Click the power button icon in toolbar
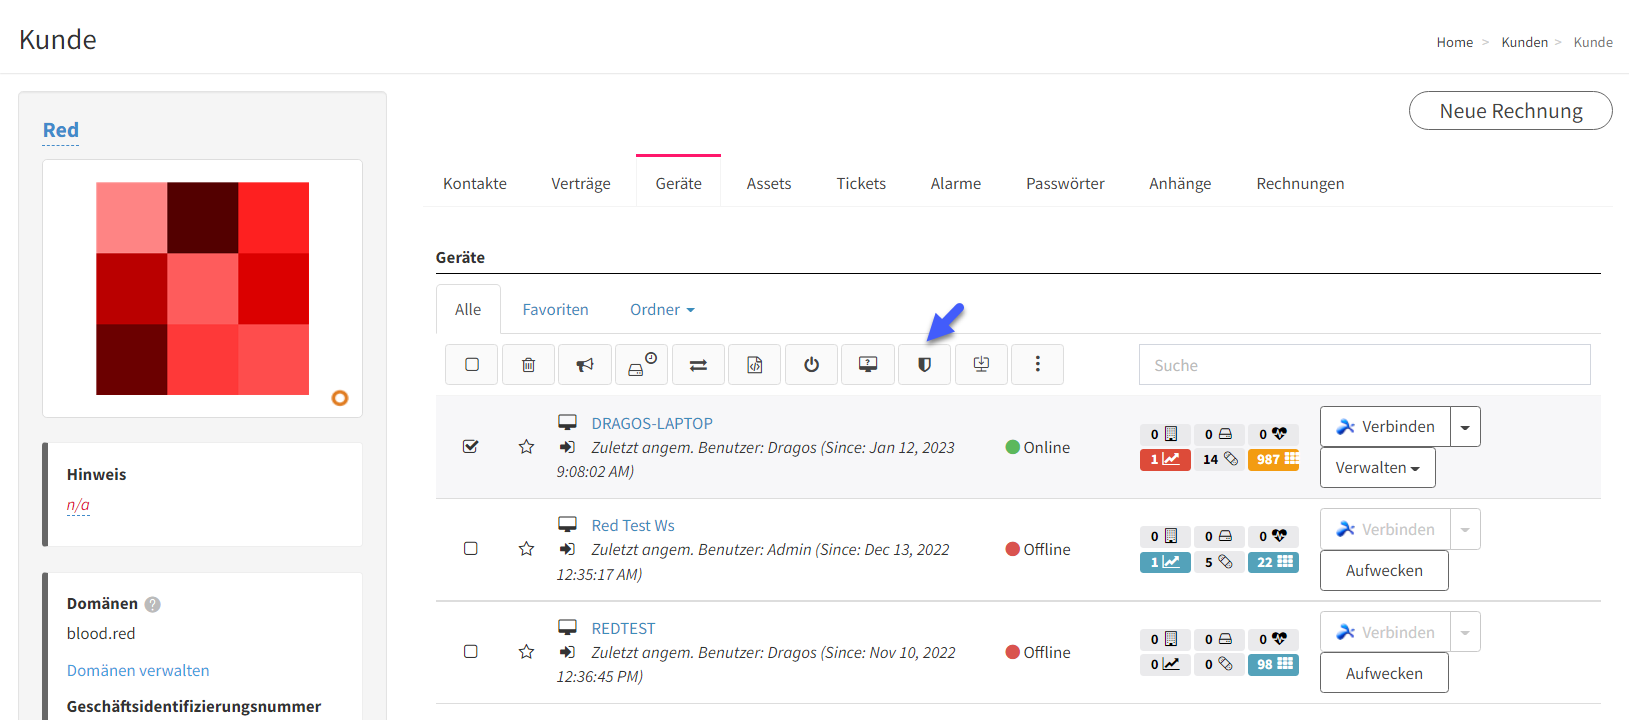 coord(811,365)
